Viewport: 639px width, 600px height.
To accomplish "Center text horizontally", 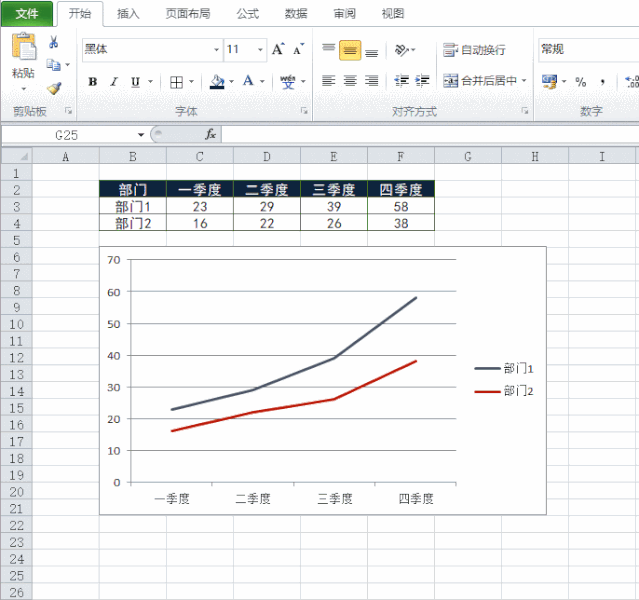I will [350, 81].
